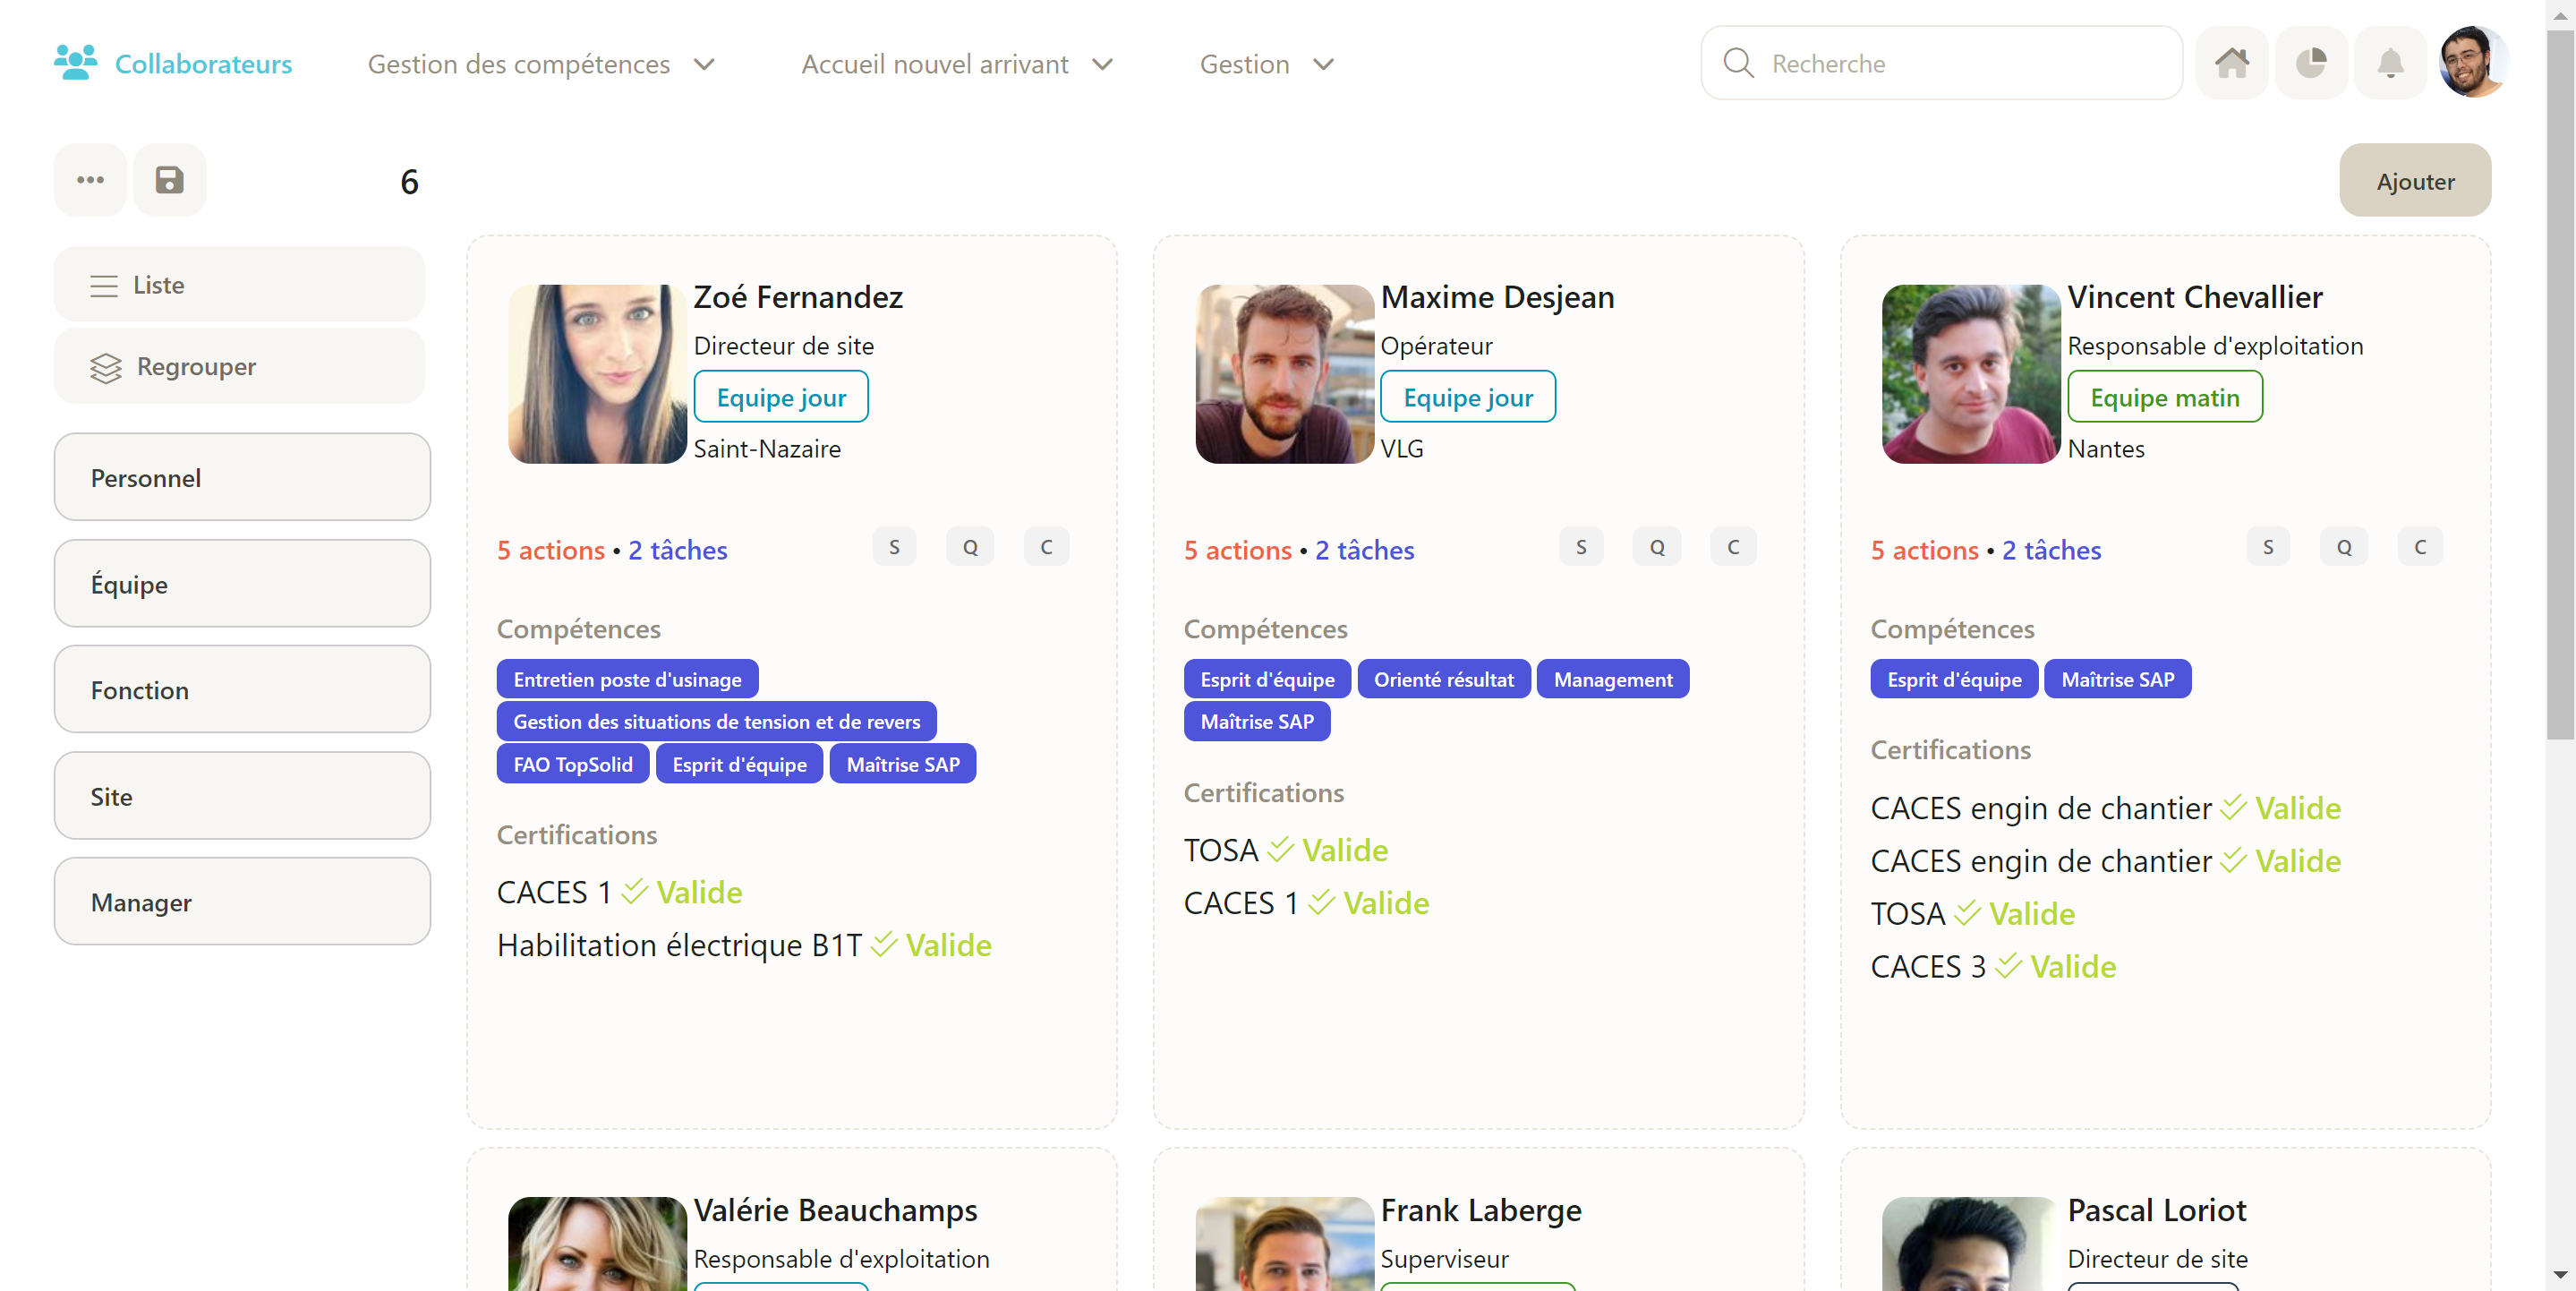
Task: Open Zoé Fernandez's 2 tâches link
Action: click(678, 550)
